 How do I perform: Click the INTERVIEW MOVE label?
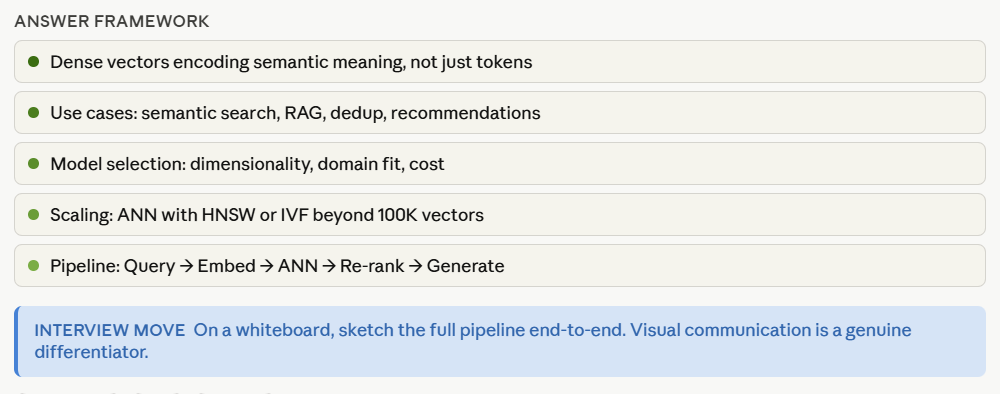click(x=110, y=330)
